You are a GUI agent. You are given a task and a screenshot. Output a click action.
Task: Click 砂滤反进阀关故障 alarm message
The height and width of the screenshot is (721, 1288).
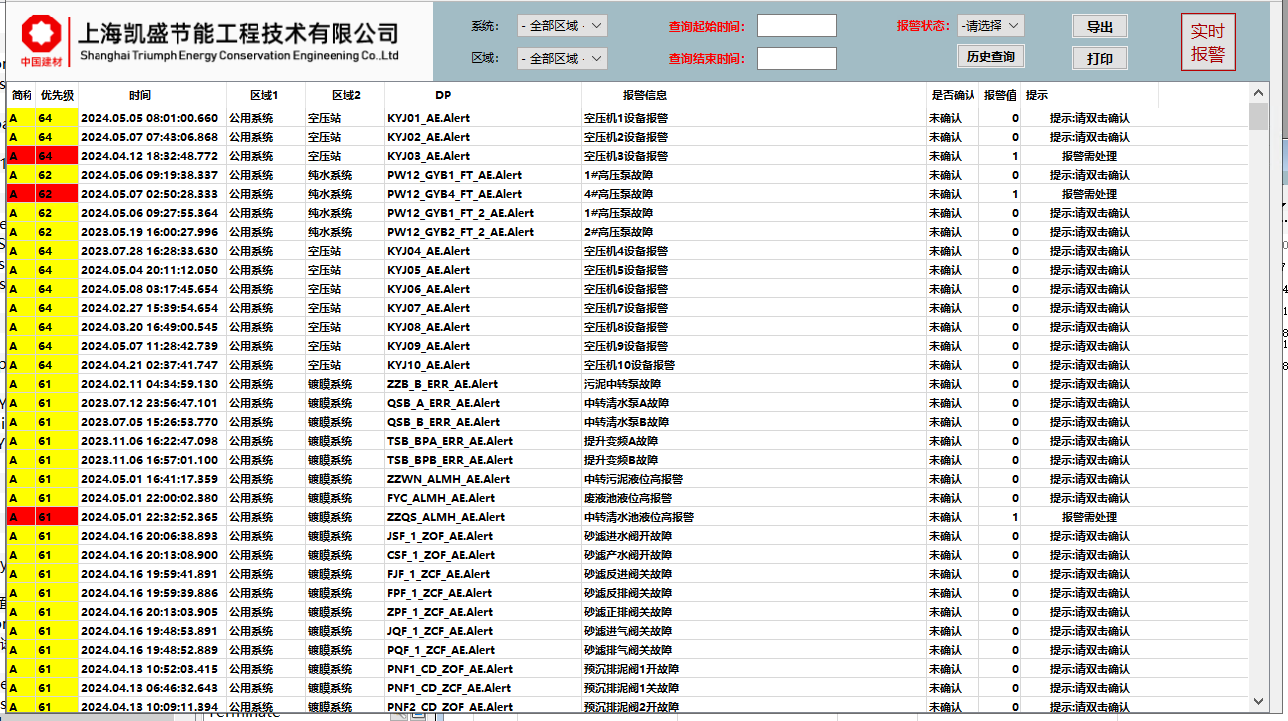click(628, 574)
